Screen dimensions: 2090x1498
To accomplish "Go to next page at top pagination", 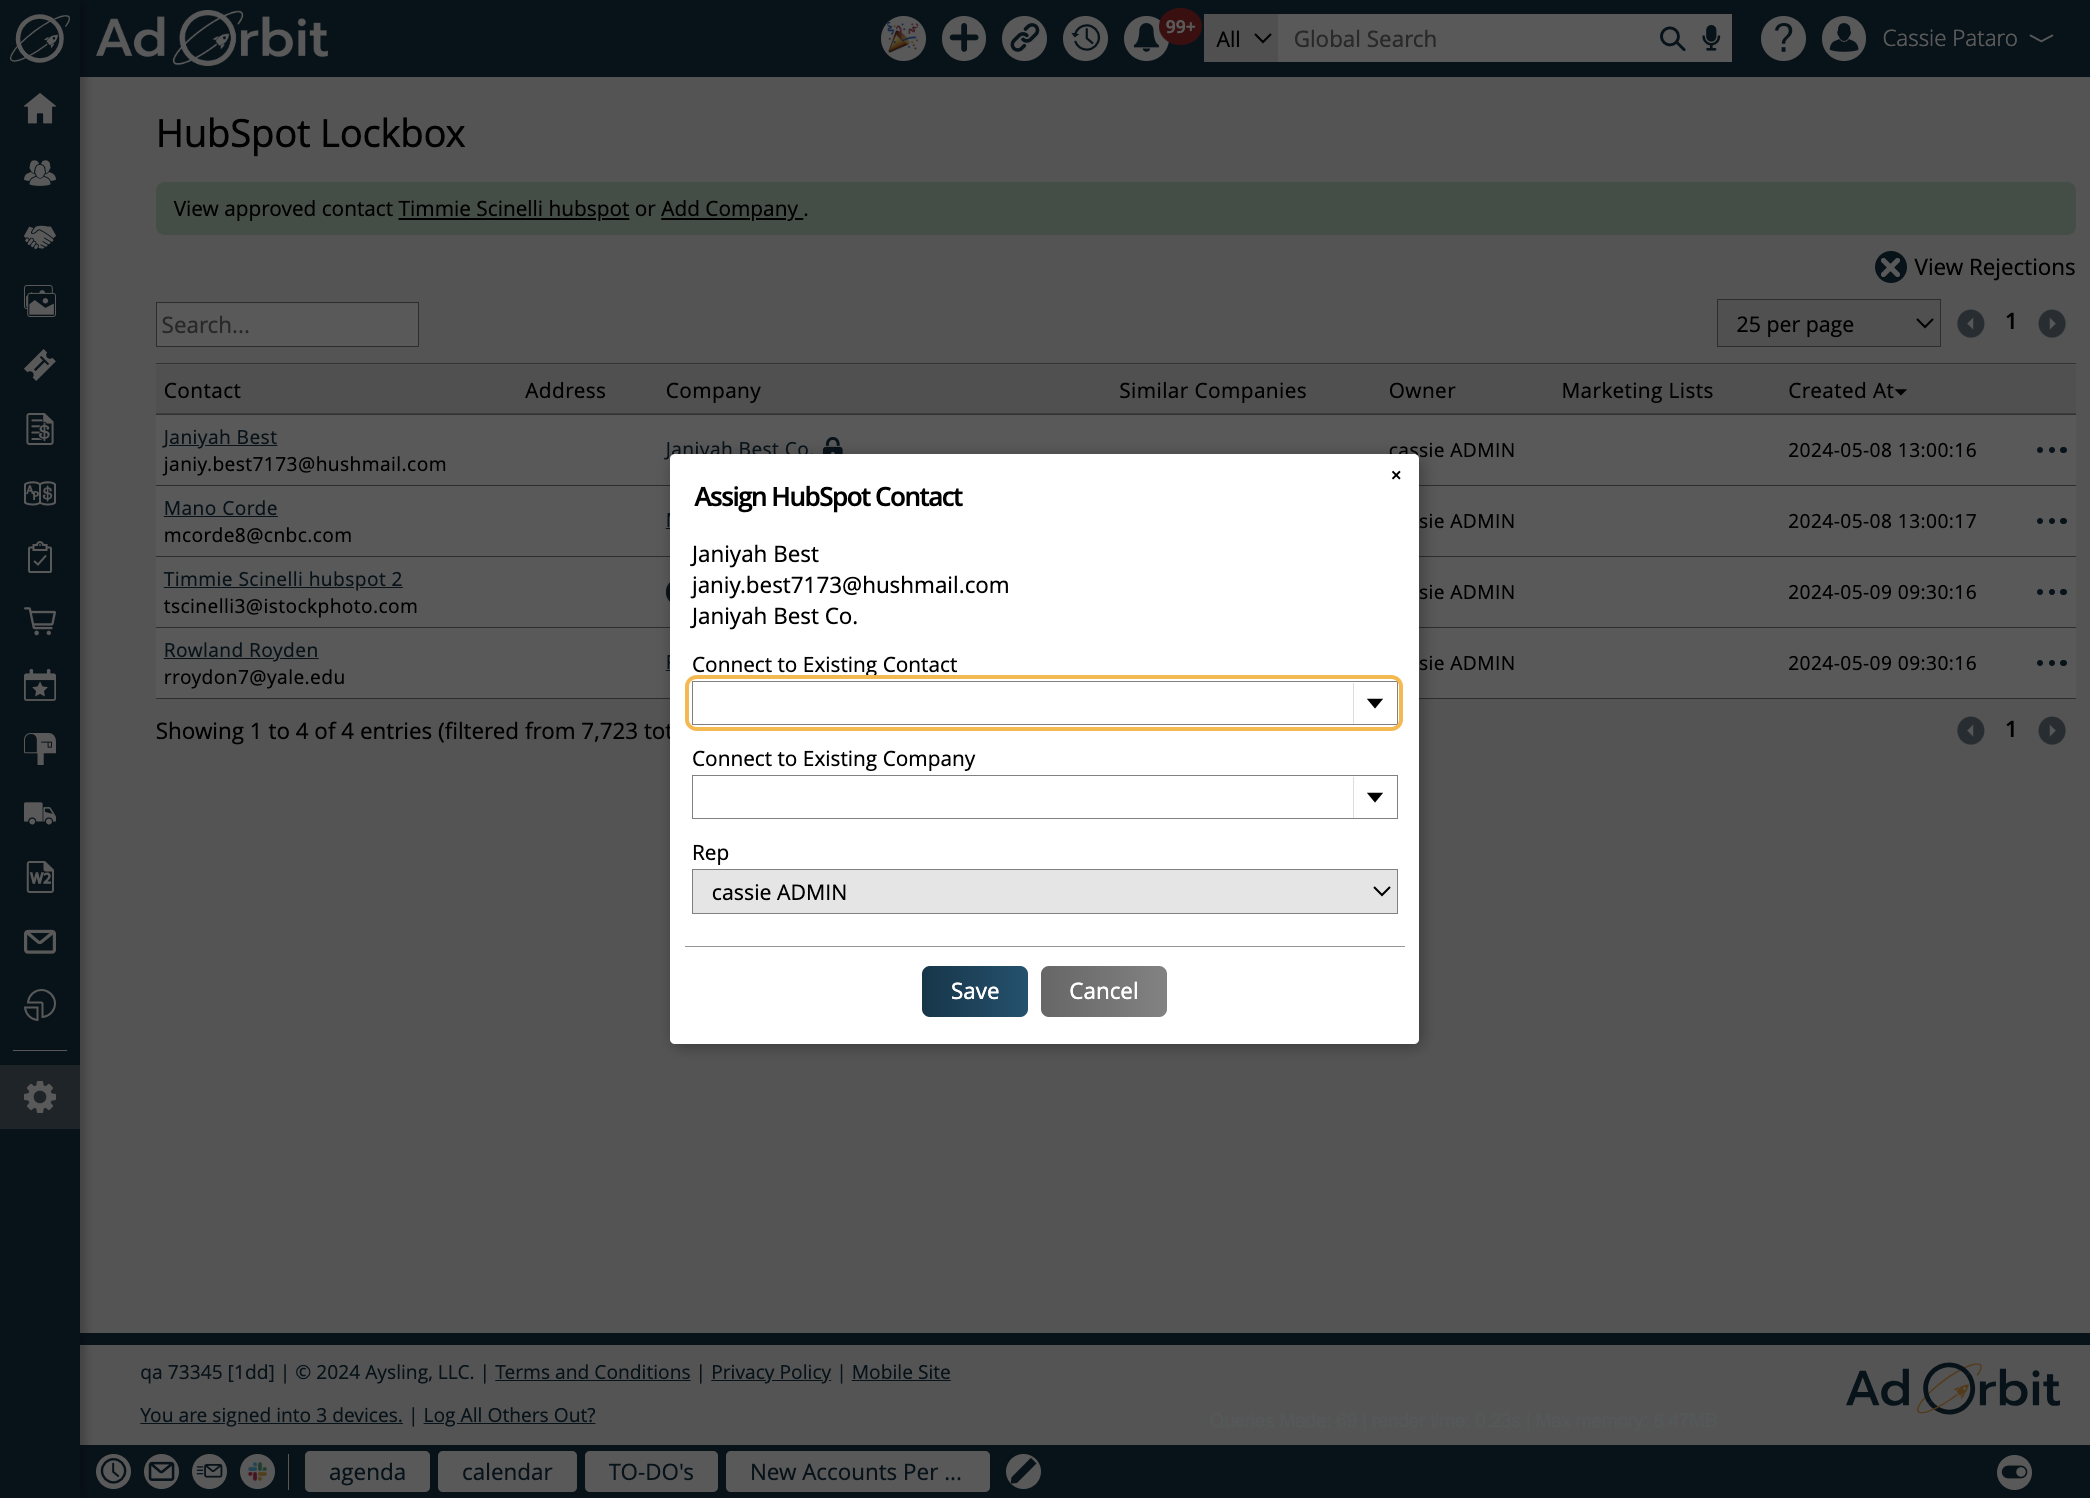I will click(2051, 323).
